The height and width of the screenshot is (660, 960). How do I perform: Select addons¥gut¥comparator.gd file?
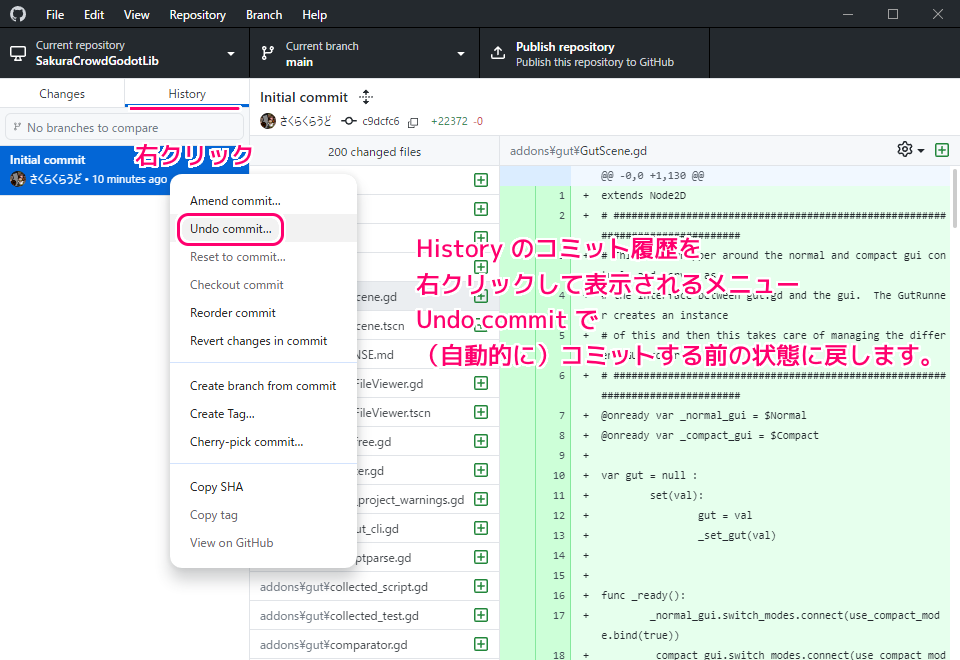pyautogui.click(x=374, y=645)
